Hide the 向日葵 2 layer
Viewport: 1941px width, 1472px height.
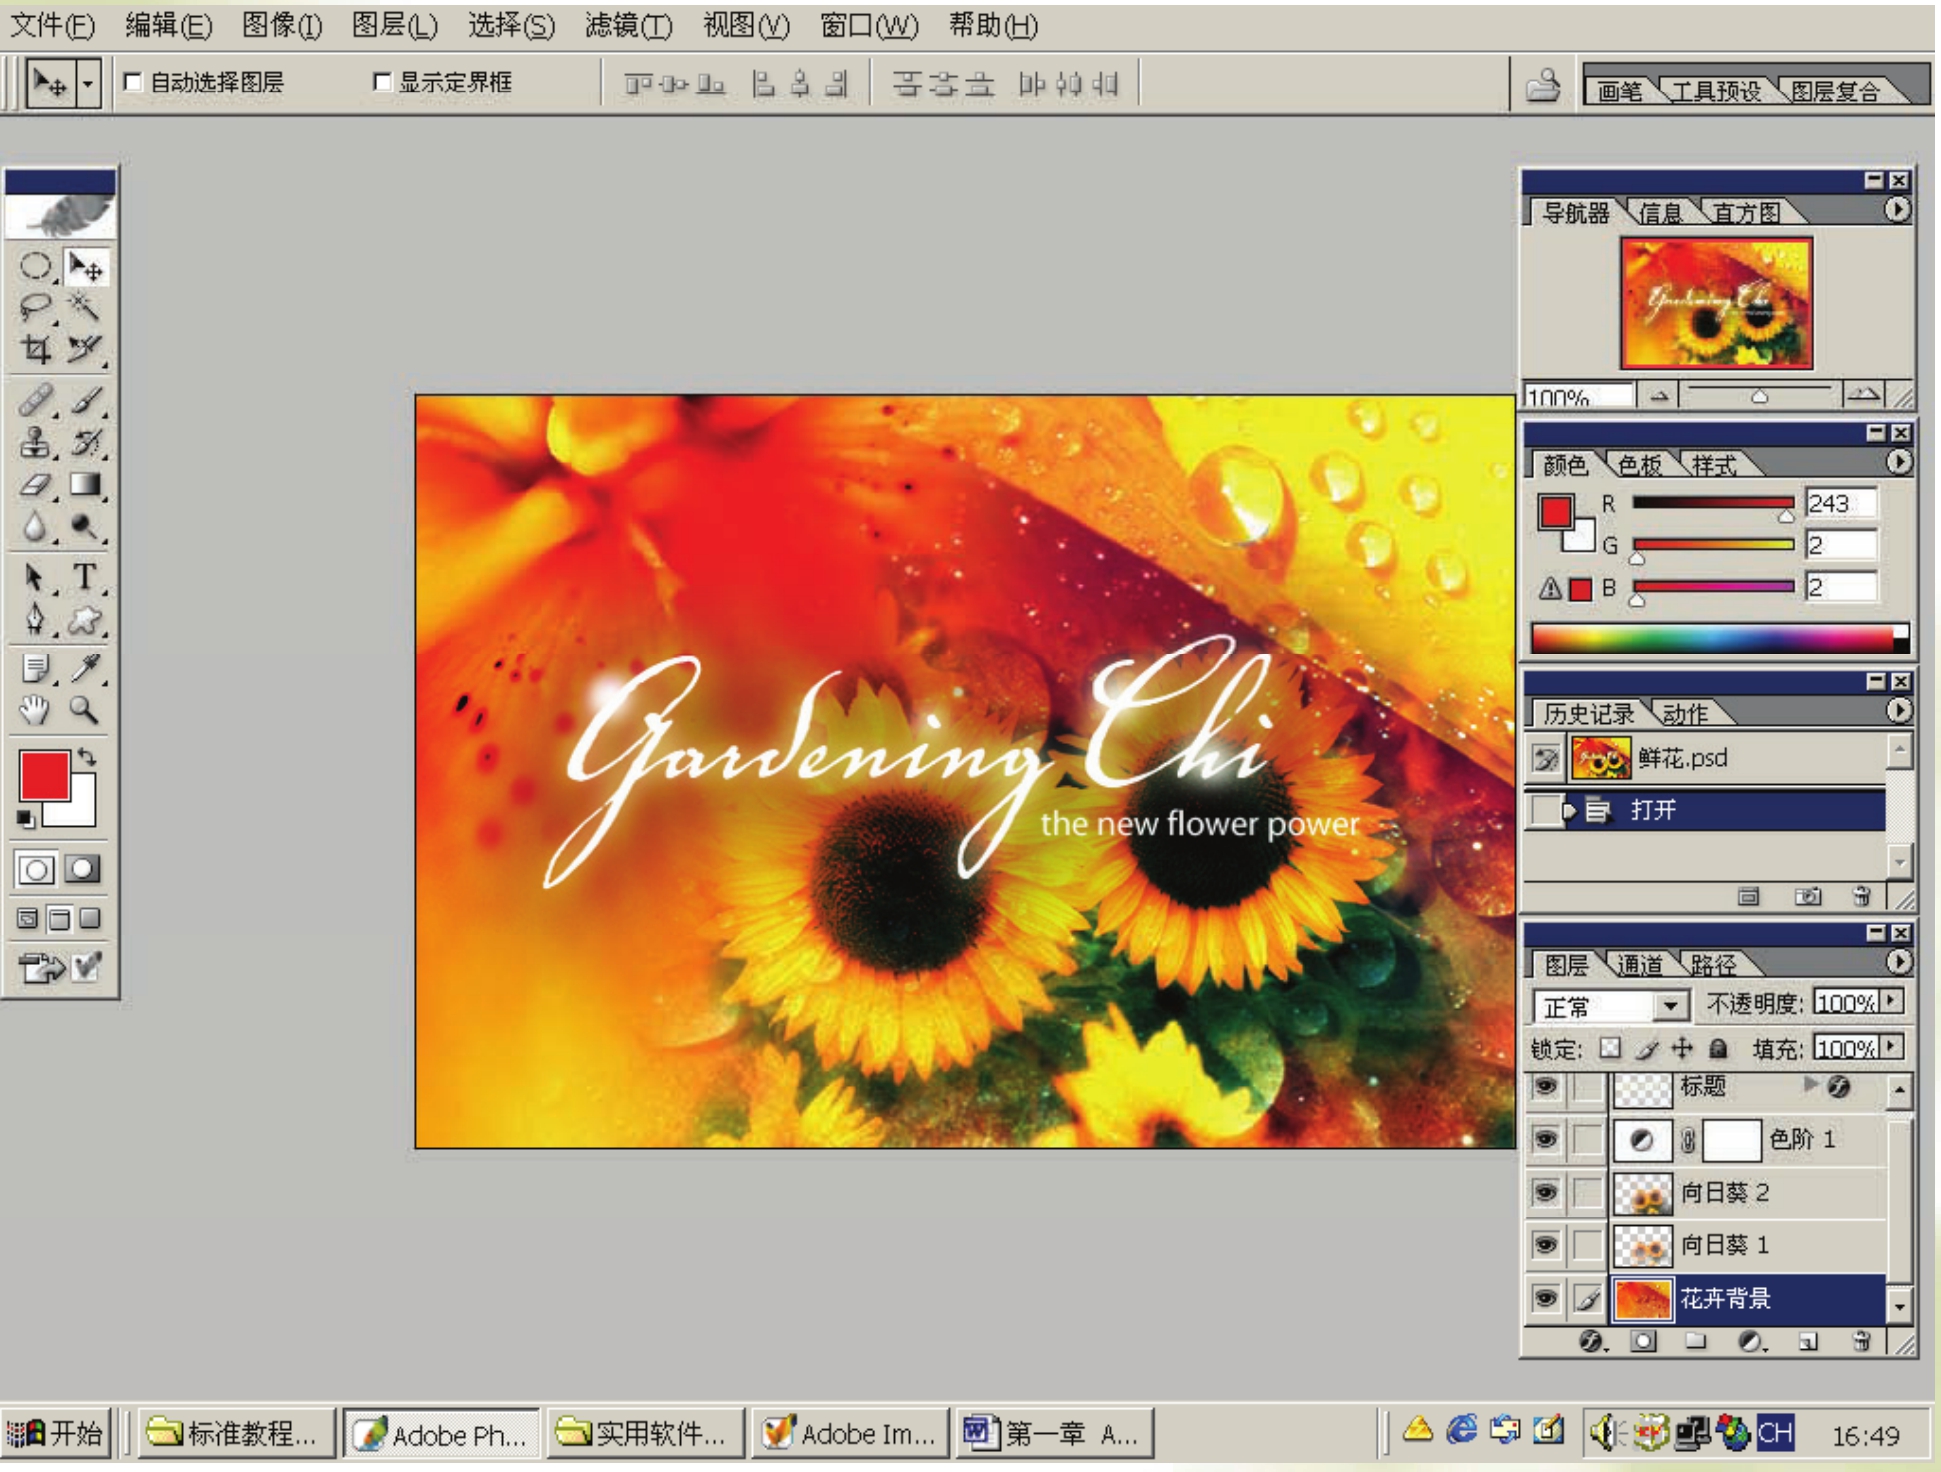[x=1546, y=1192]
